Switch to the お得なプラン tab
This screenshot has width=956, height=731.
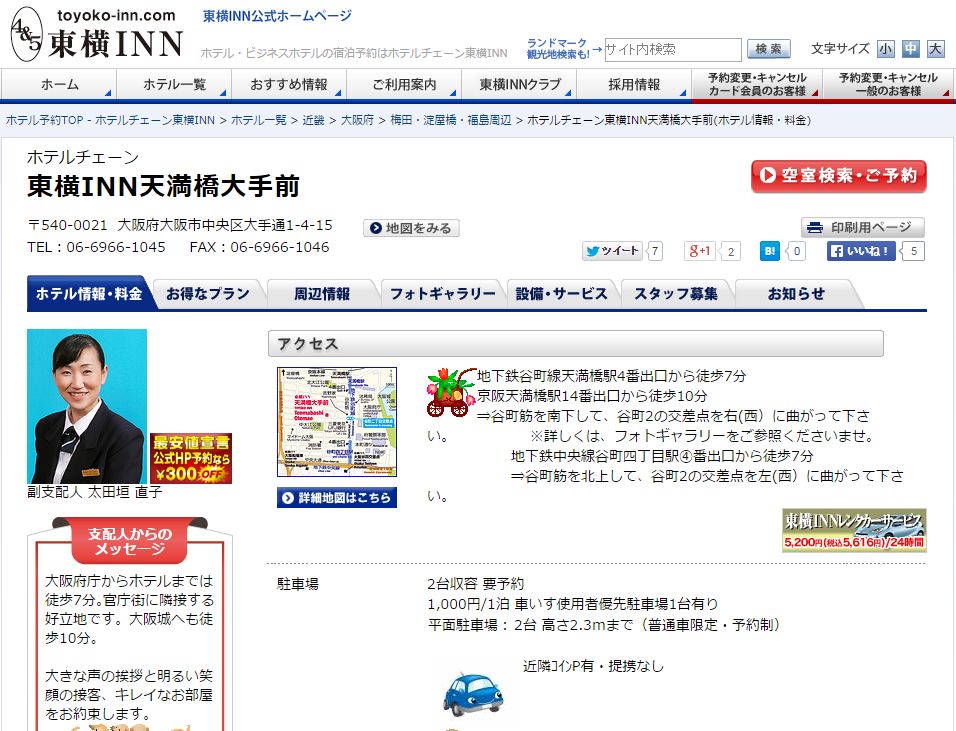pos(208,294)
